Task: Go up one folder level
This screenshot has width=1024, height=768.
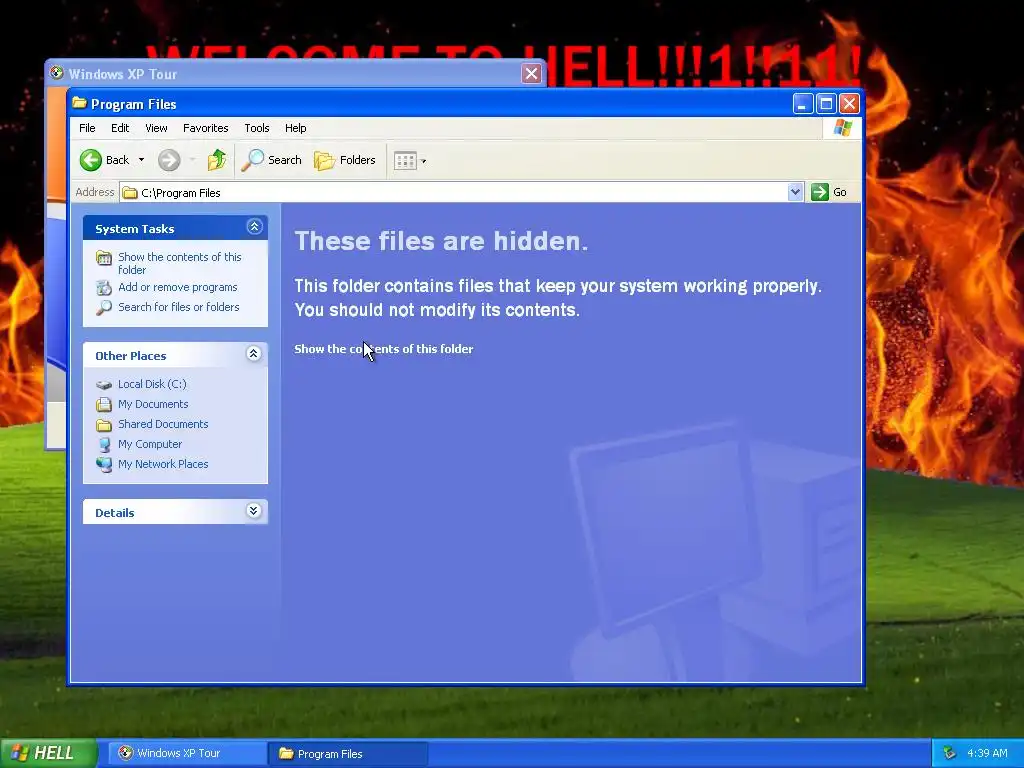Action: [x=217, y=160]
